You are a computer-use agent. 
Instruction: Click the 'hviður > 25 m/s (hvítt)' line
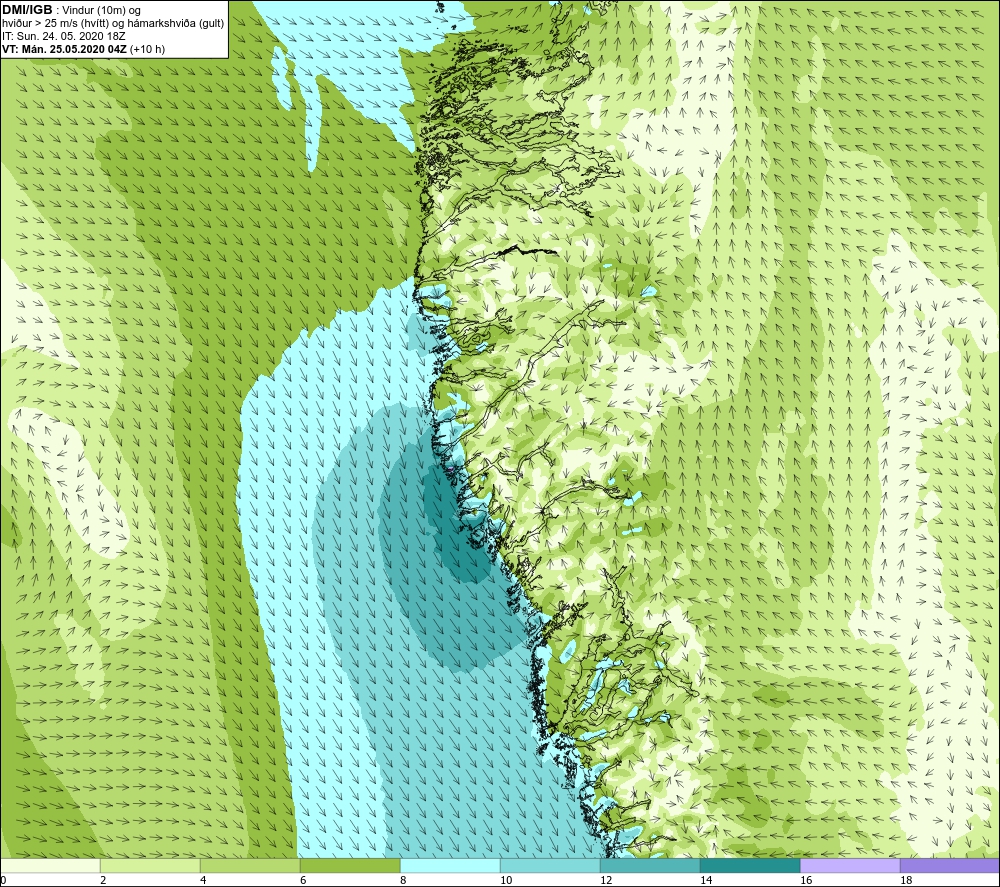(x=55, y=24)
